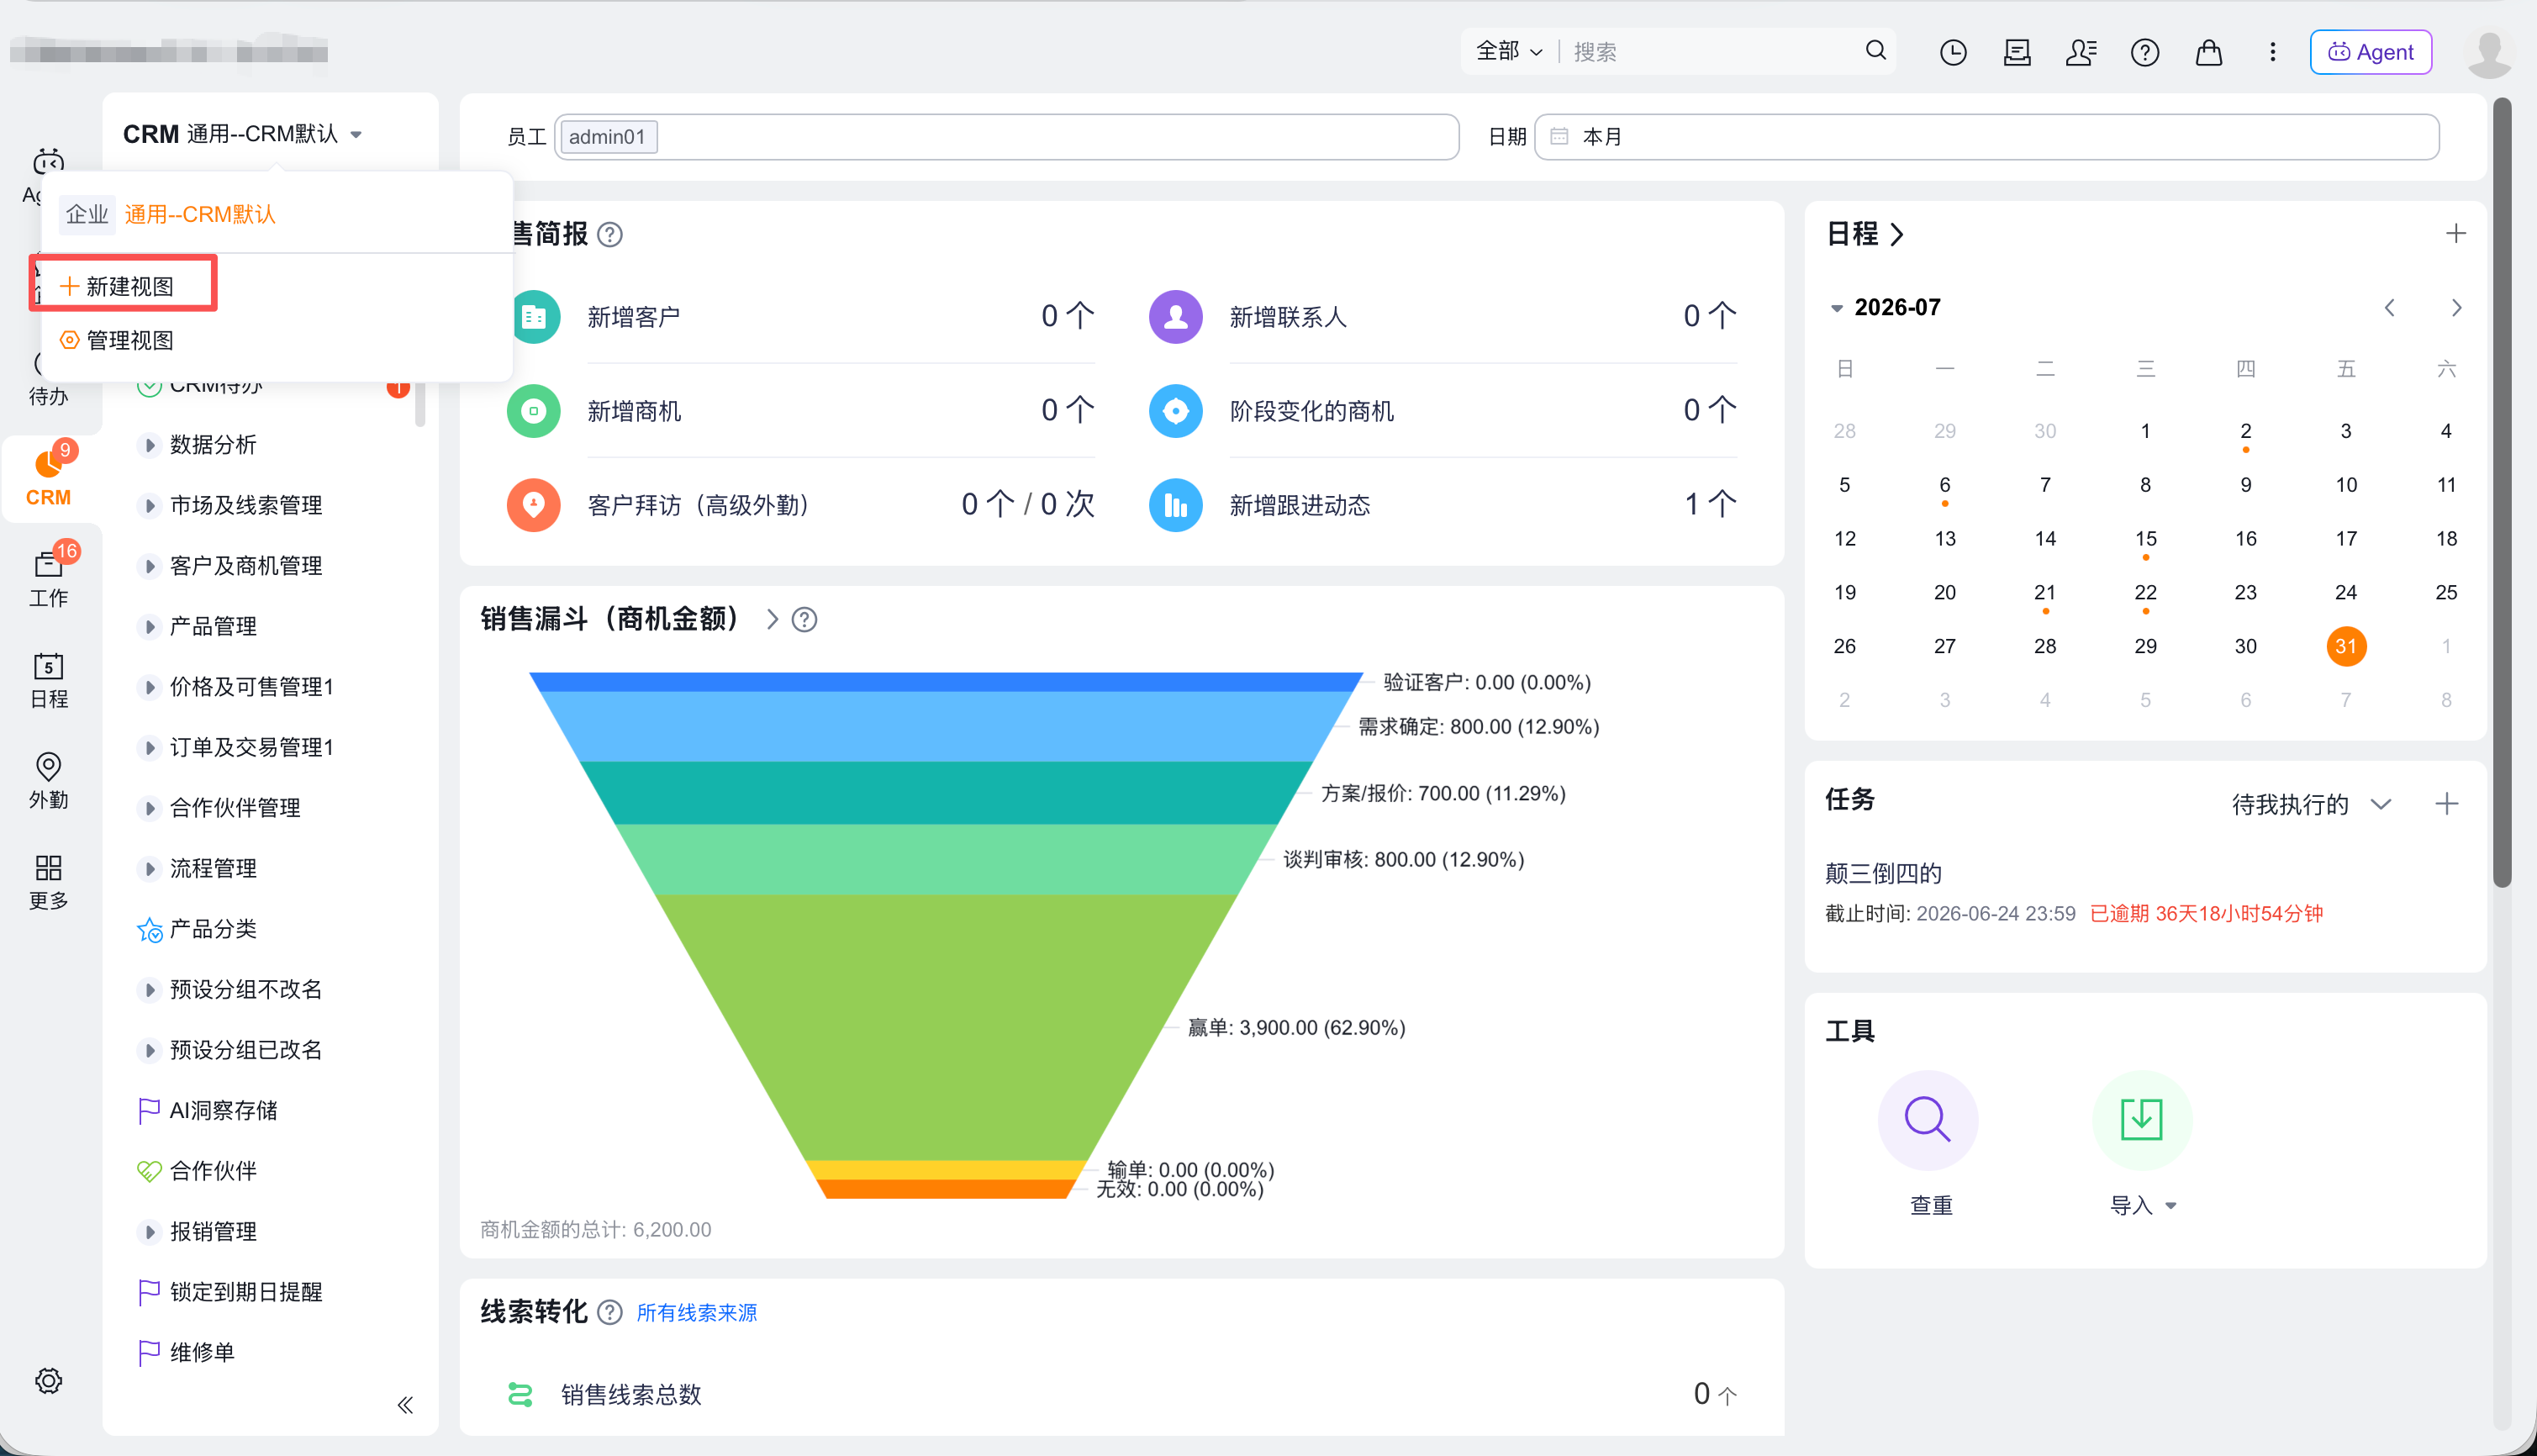2537x1456 pixels.
Task: Open the 外勤 sidebar module
Action: click(x=49, y=780)
